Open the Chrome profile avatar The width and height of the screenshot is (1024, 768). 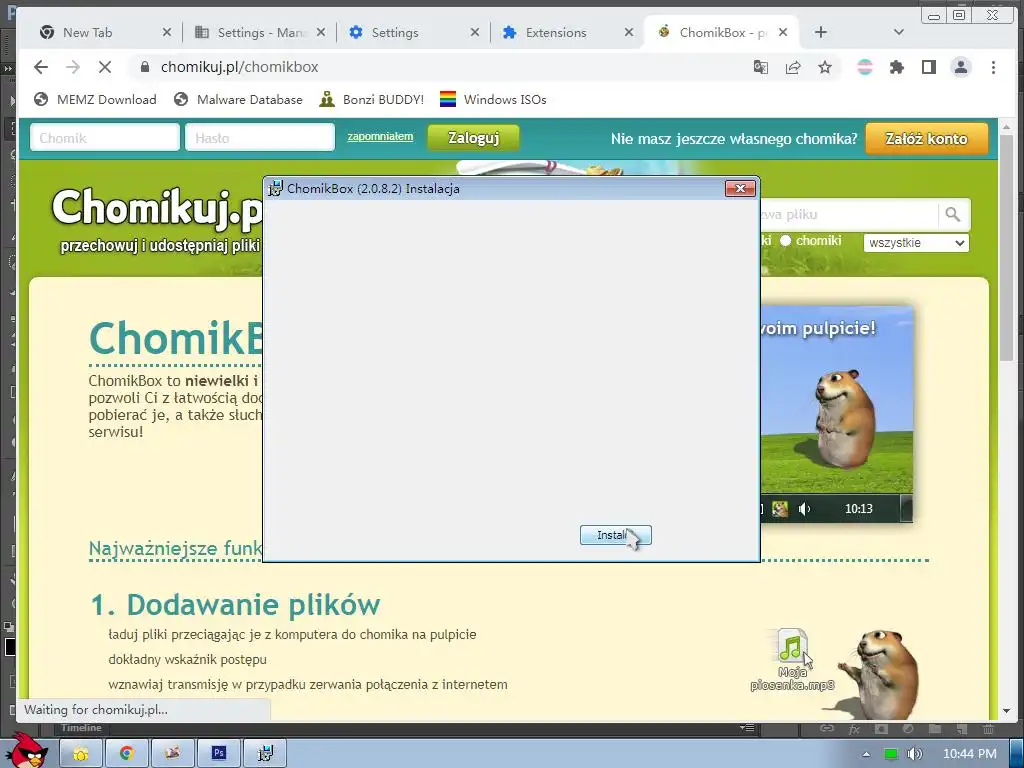coord(961,67)
